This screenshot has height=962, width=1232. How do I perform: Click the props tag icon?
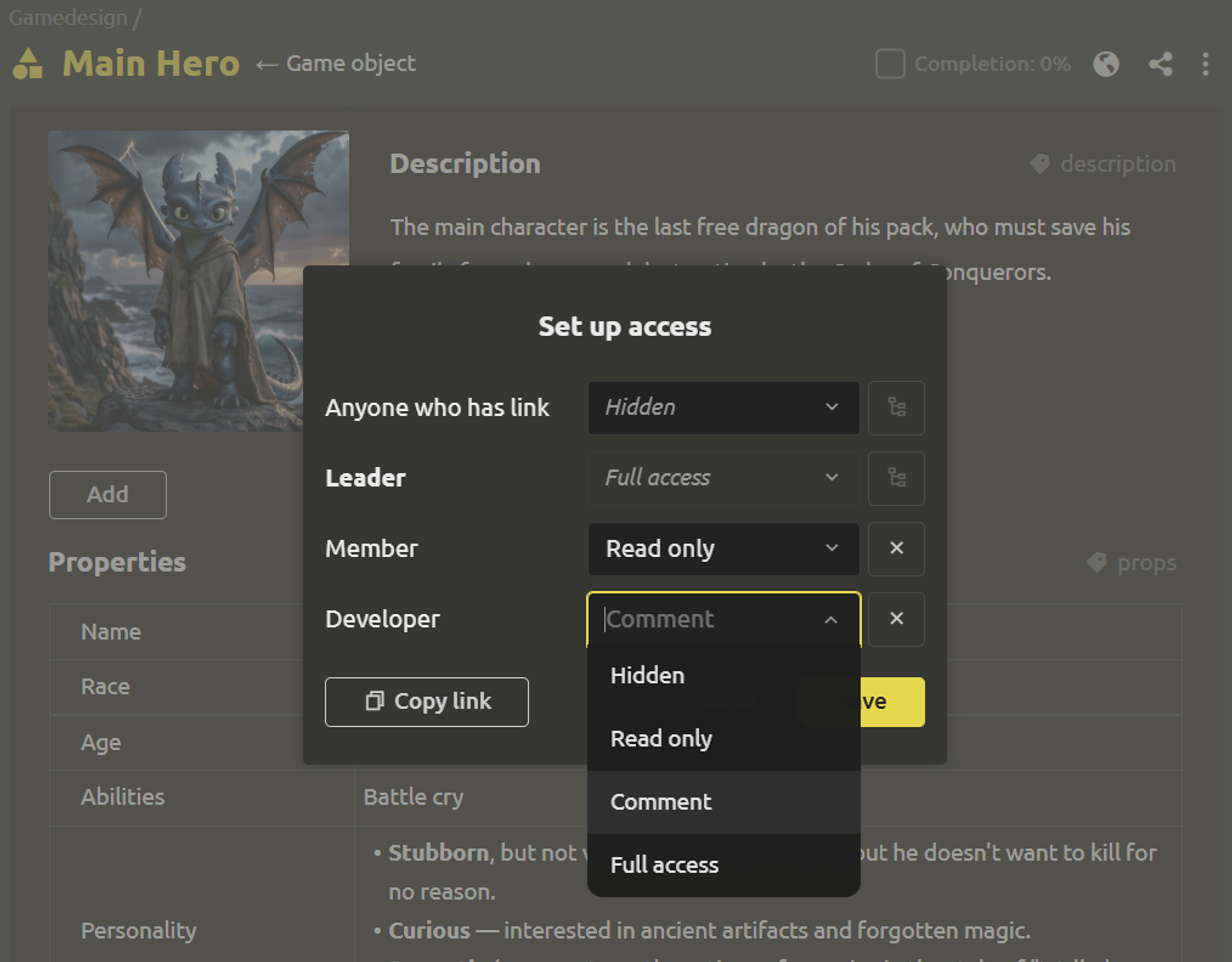(x=1097, y=563)
